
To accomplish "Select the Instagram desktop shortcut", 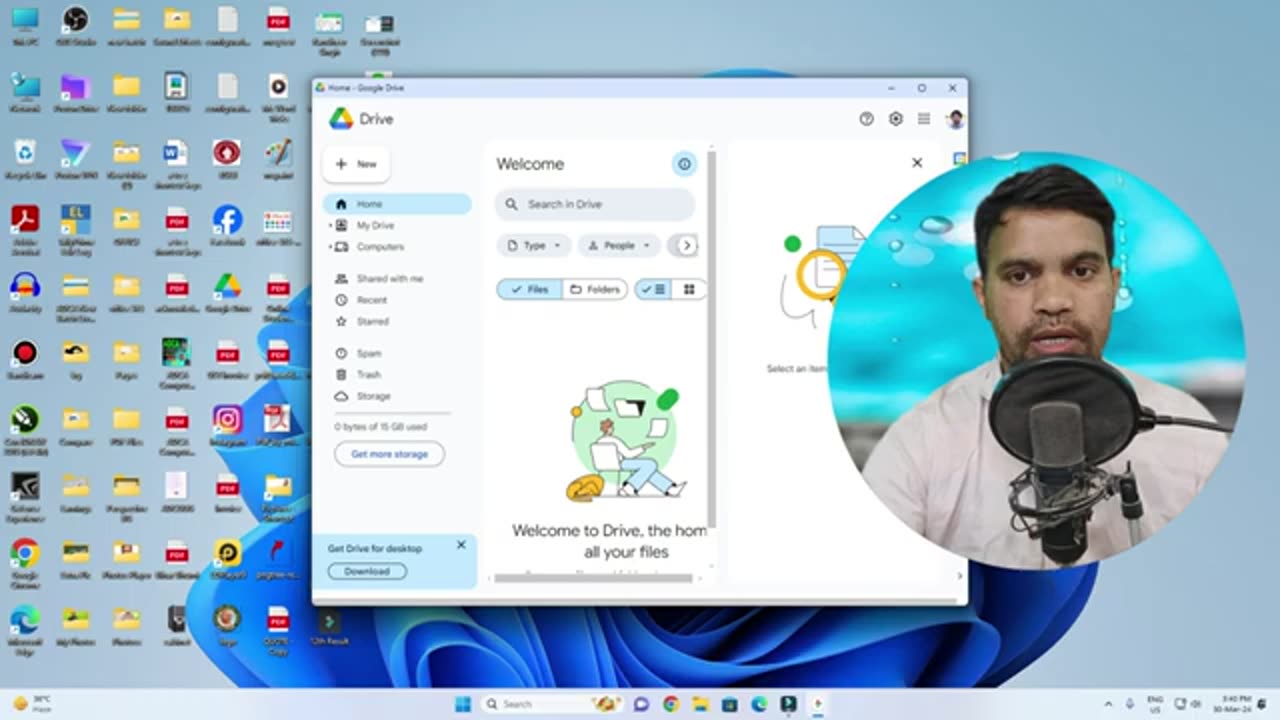I will coord(227,425).
